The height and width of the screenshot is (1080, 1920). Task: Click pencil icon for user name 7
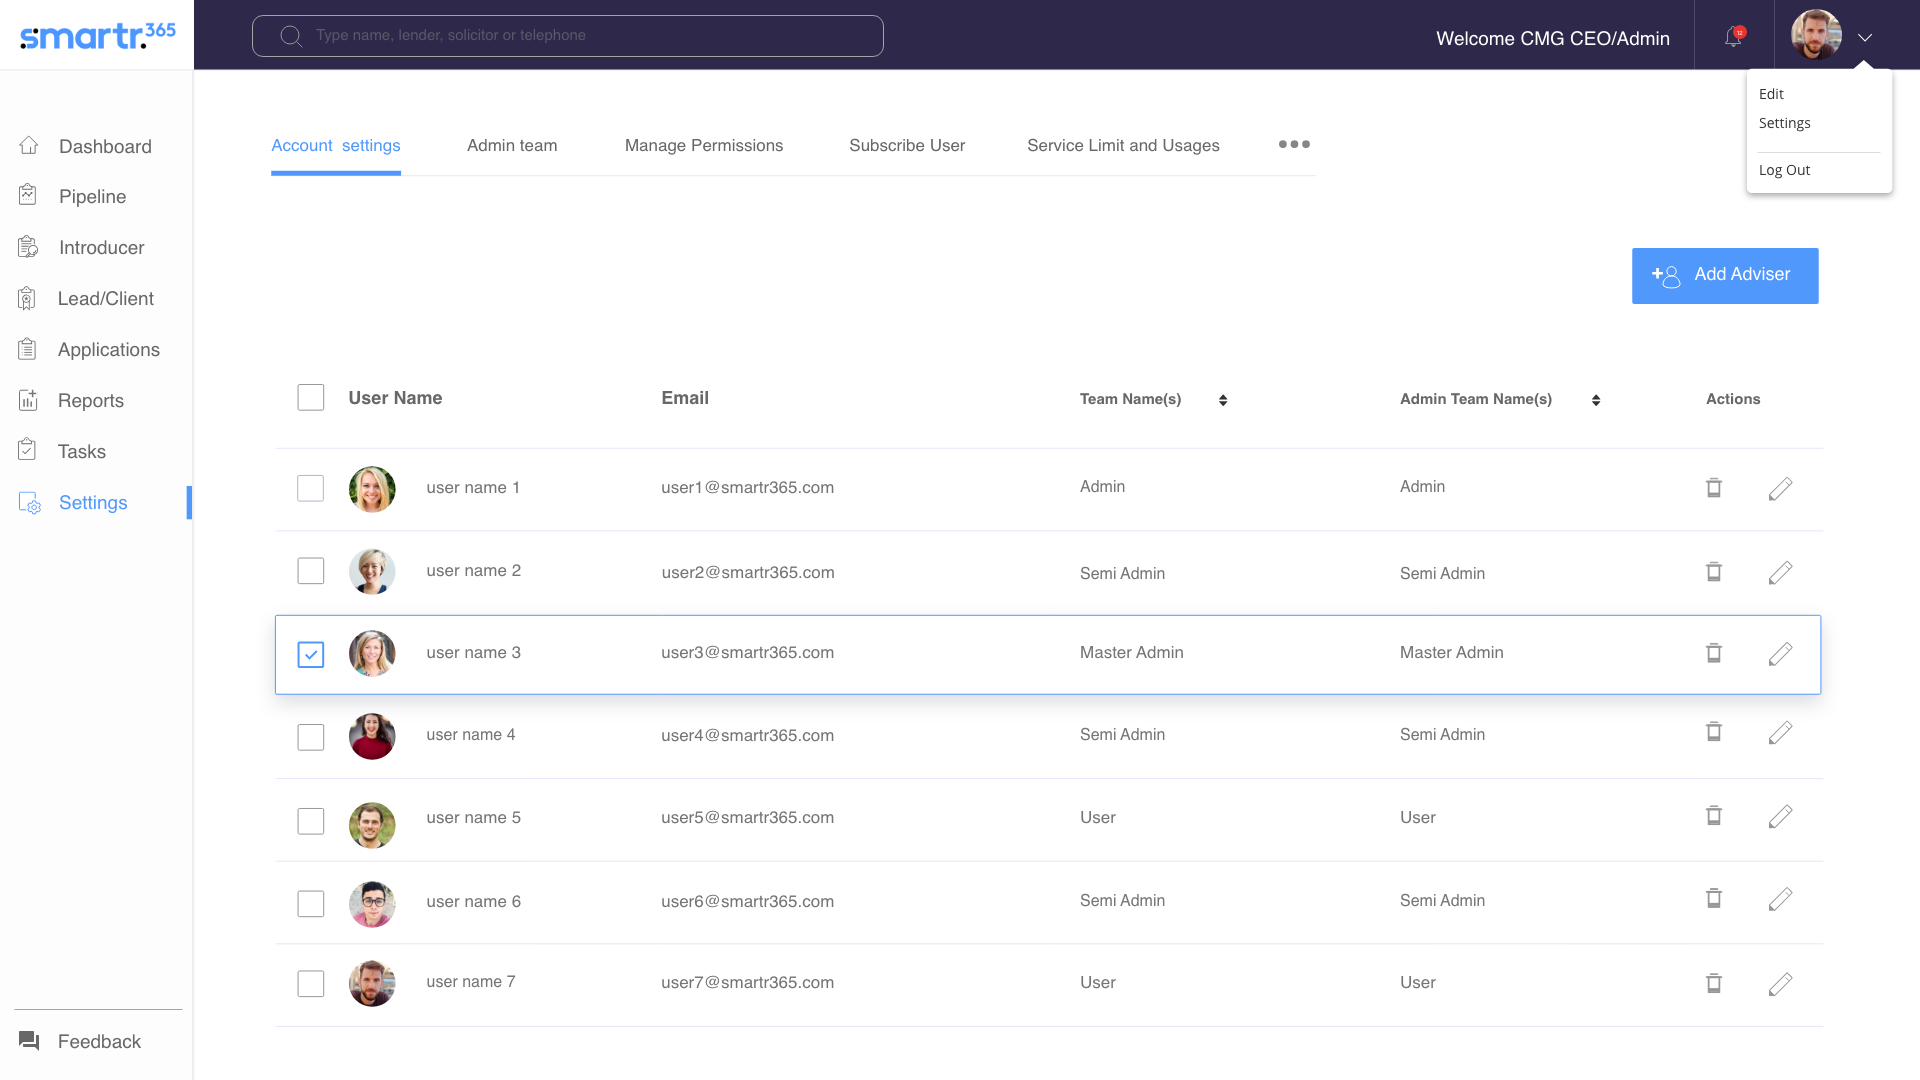[x=1780, y=984]
